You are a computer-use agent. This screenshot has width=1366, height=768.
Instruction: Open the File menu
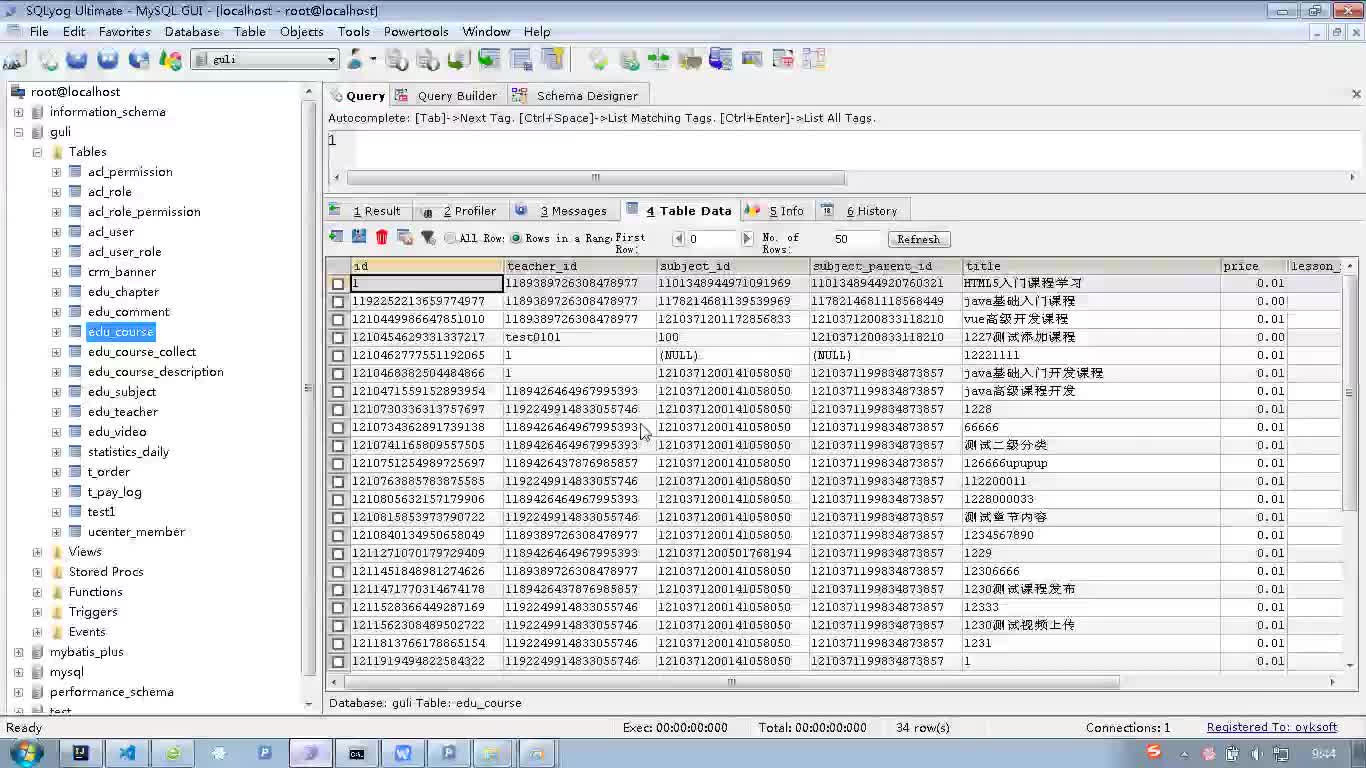click(x=39, y=32)
